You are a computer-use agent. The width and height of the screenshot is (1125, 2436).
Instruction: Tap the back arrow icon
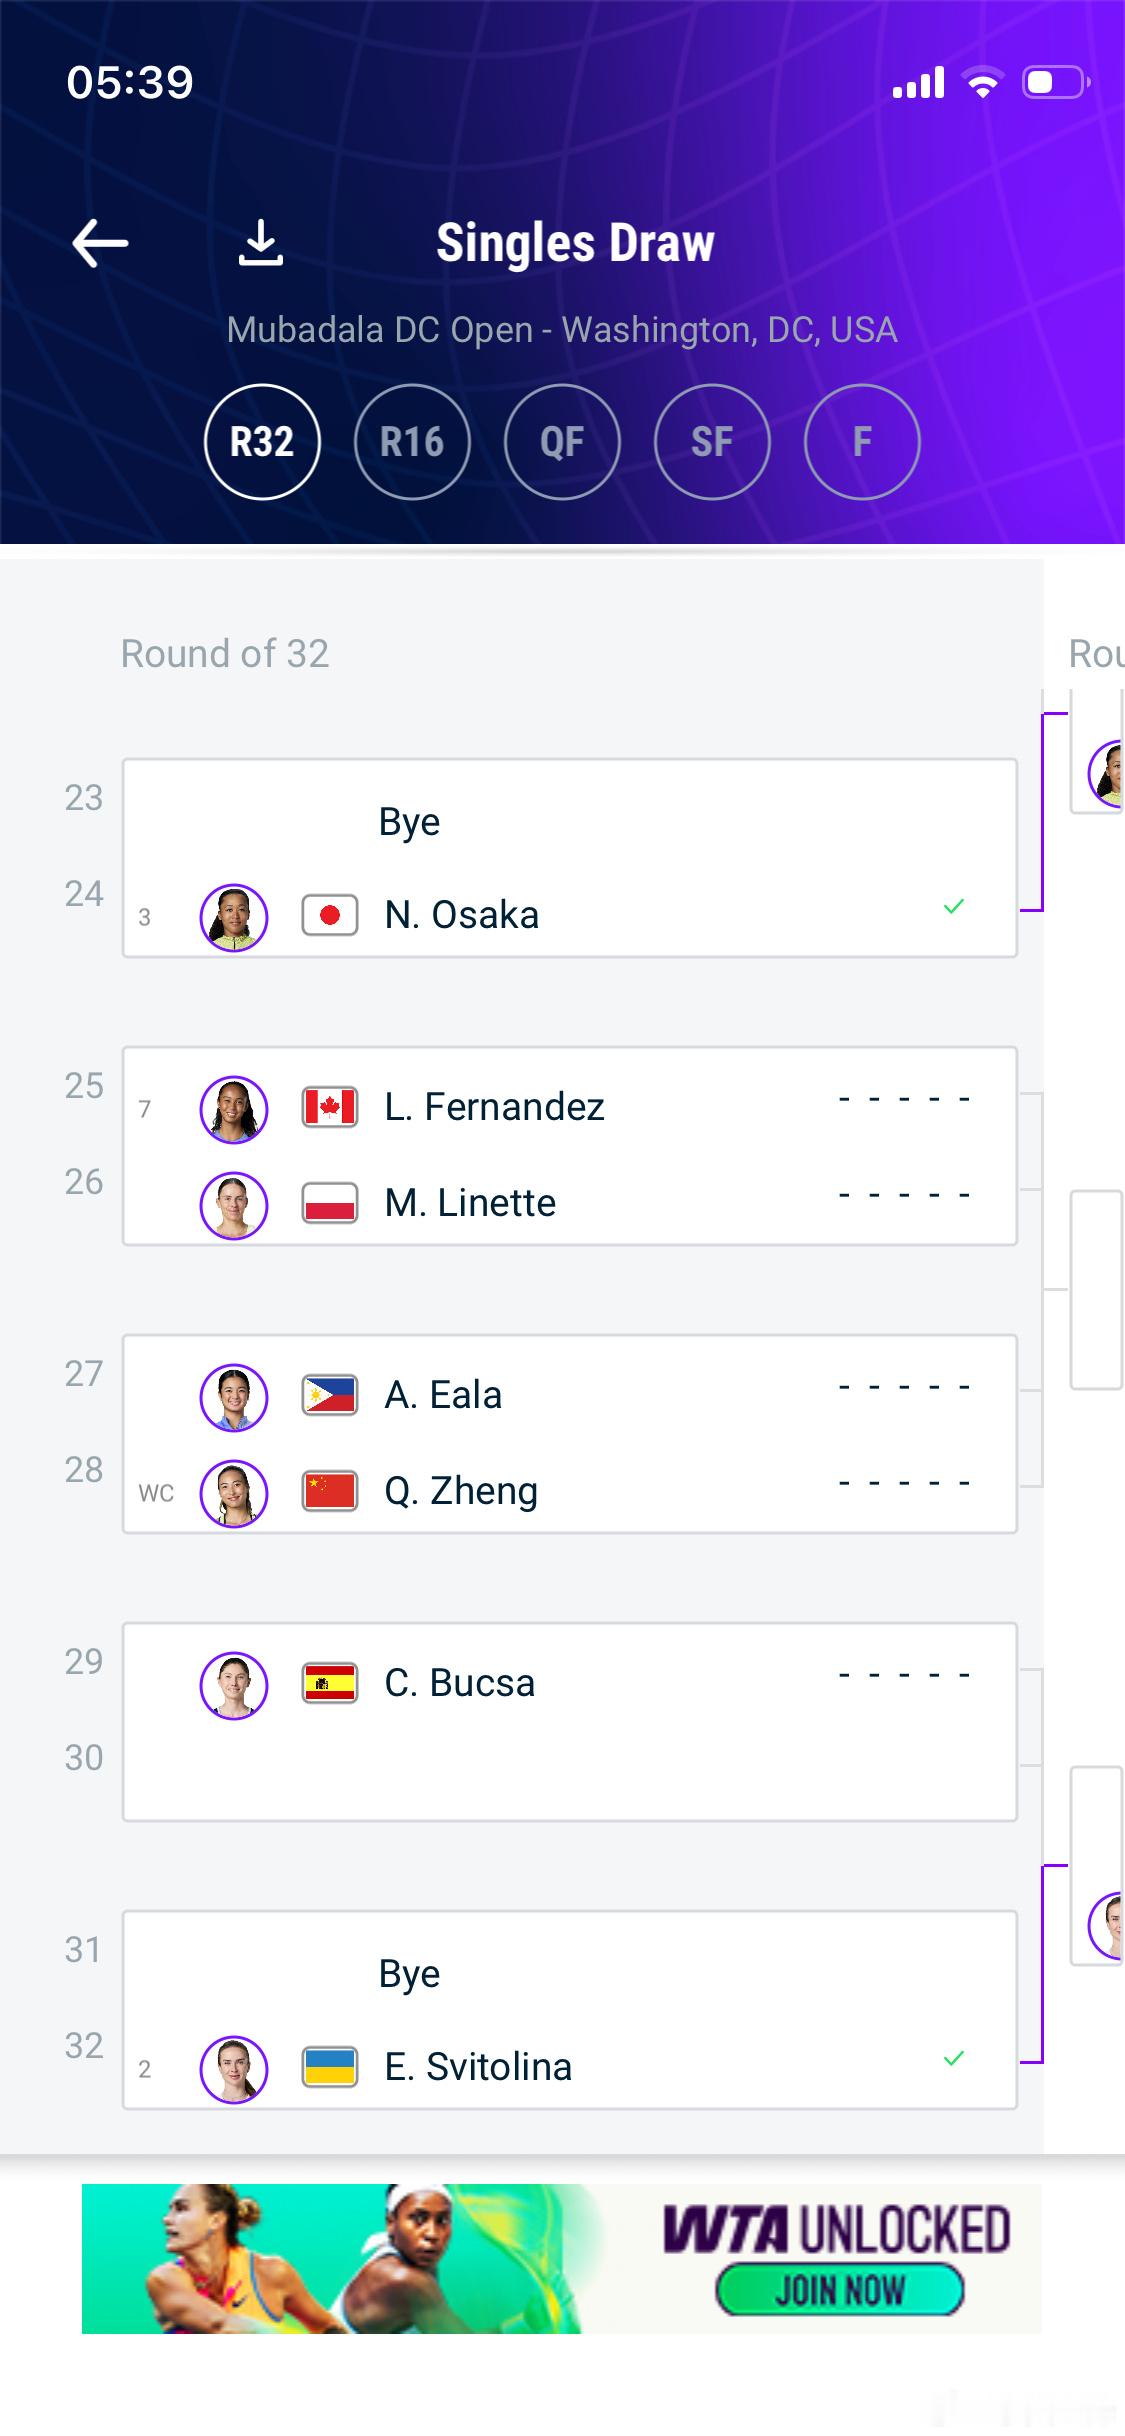pyautogui.click(x=100, y=243)
